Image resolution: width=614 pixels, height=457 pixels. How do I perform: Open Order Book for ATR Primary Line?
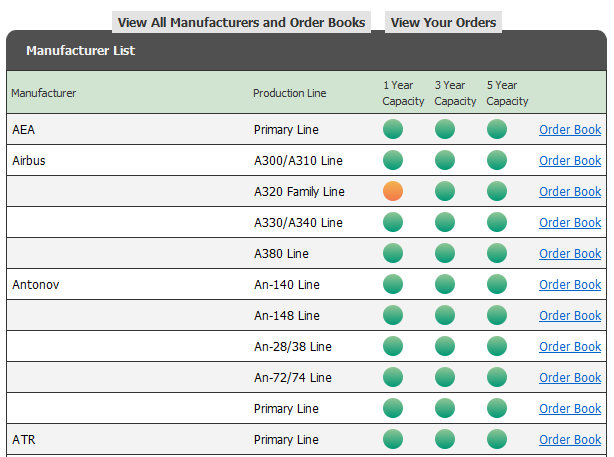(570, 439)
